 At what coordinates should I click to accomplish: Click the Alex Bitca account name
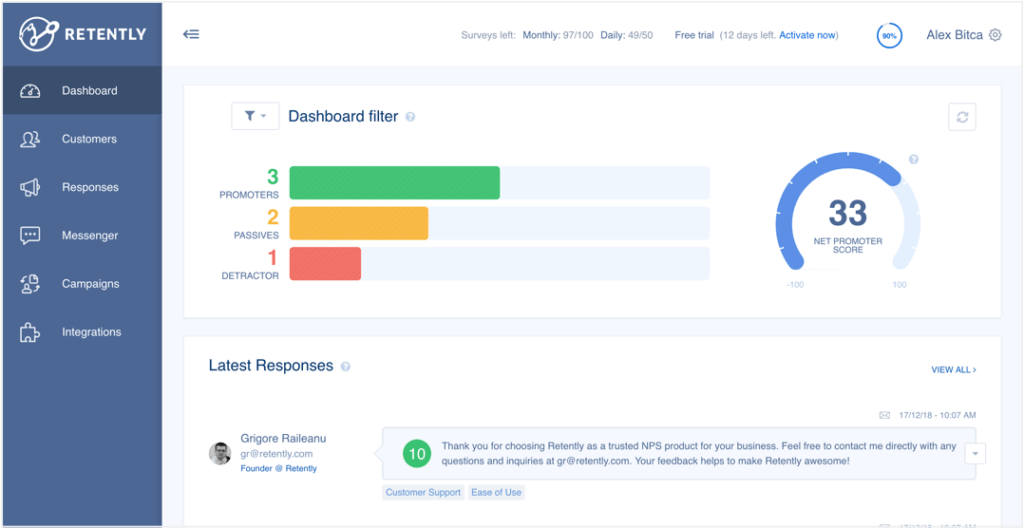[954, 35]
